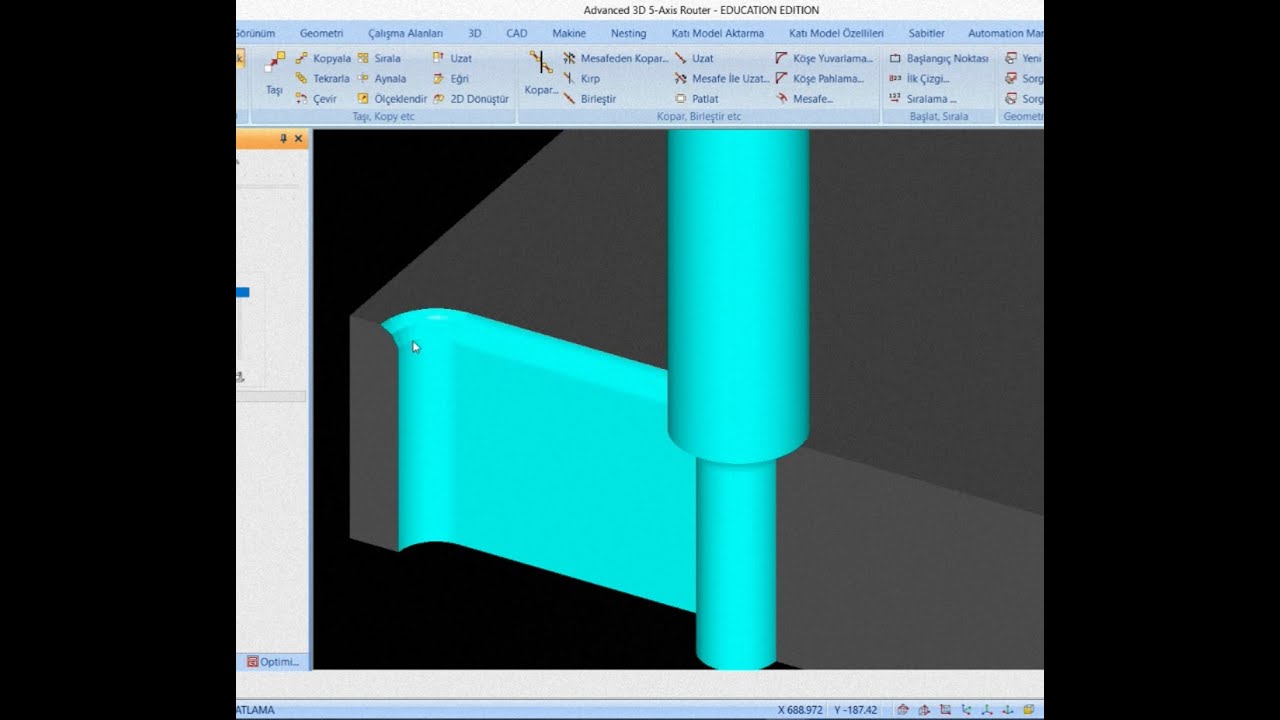The width and height of the screenshot is (1280, 720).
Task: Click the Yeni item in Geometri group
Action: pyautogui.click(x=1024, y=58)
